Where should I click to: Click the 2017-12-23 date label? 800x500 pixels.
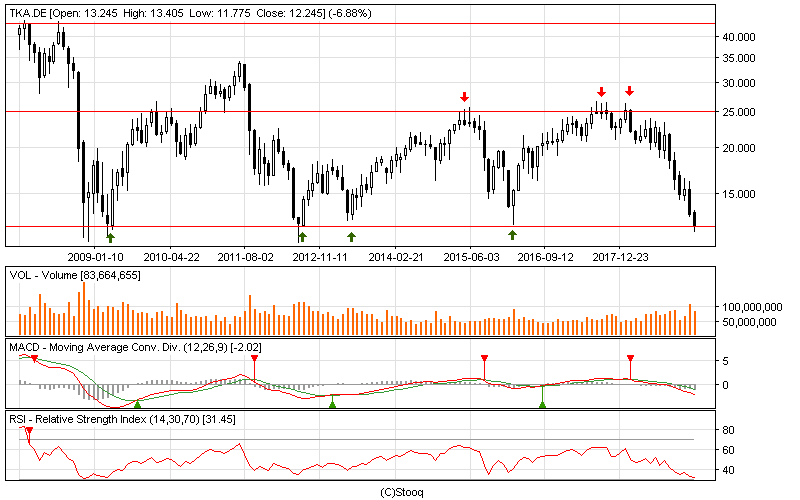click(x=620, y=257)
